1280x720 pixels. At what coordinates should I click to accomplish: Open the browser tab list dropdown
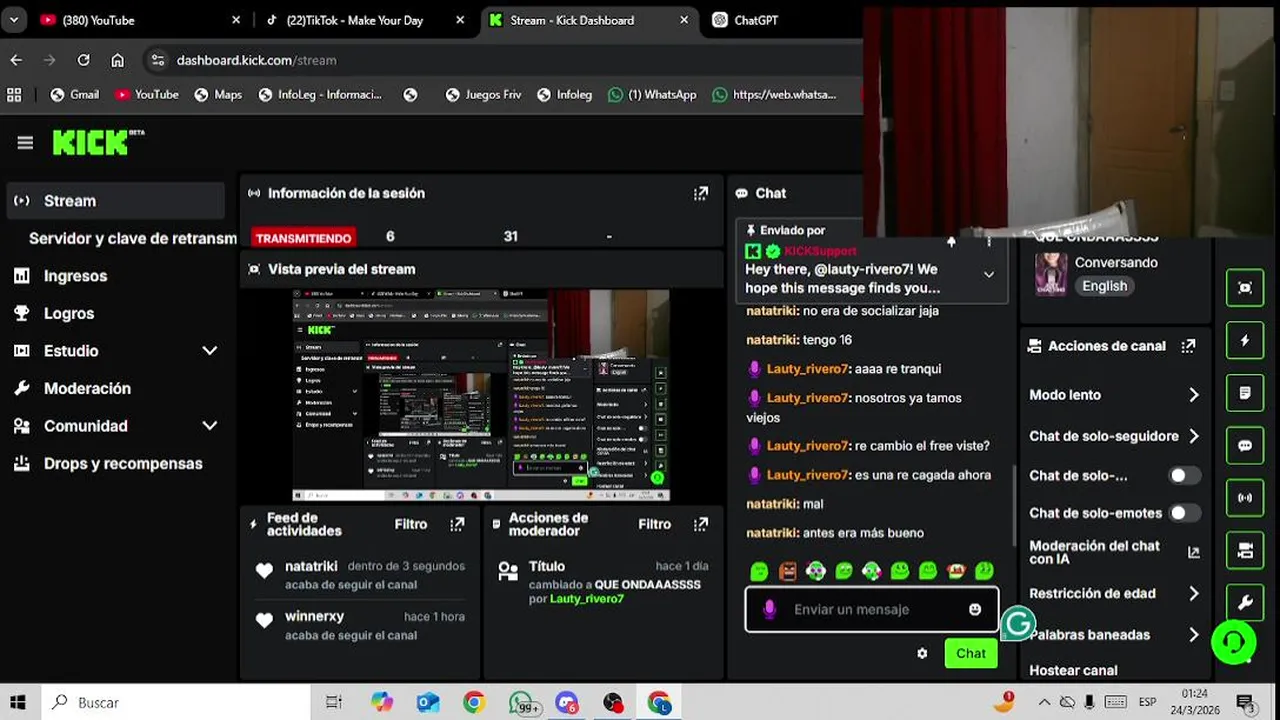click(x=14, y=20)
